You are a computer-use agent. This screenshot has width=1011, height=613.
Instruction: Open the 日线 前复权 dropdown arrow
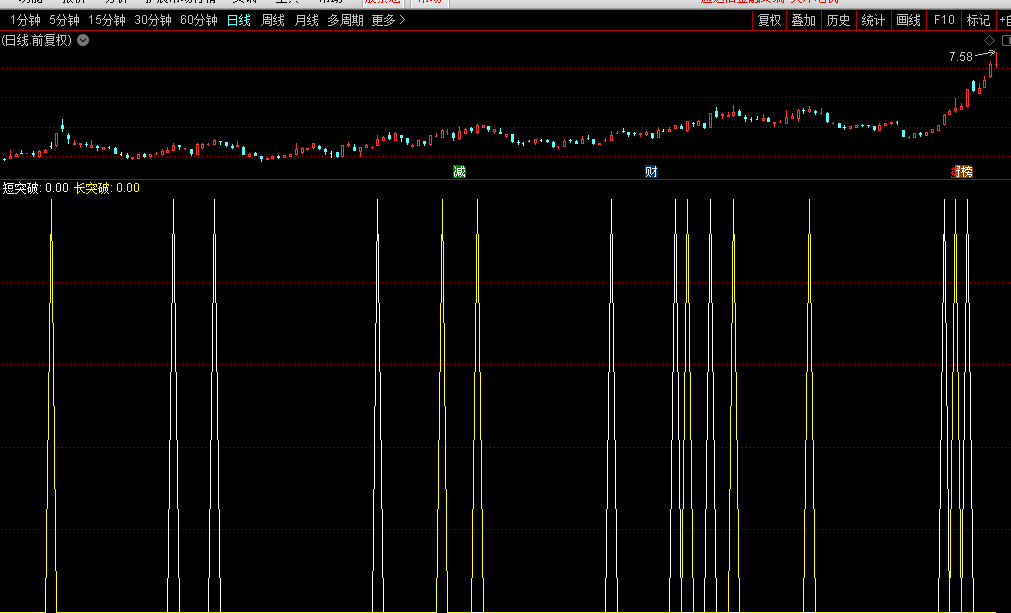click(x=83, y=40)
